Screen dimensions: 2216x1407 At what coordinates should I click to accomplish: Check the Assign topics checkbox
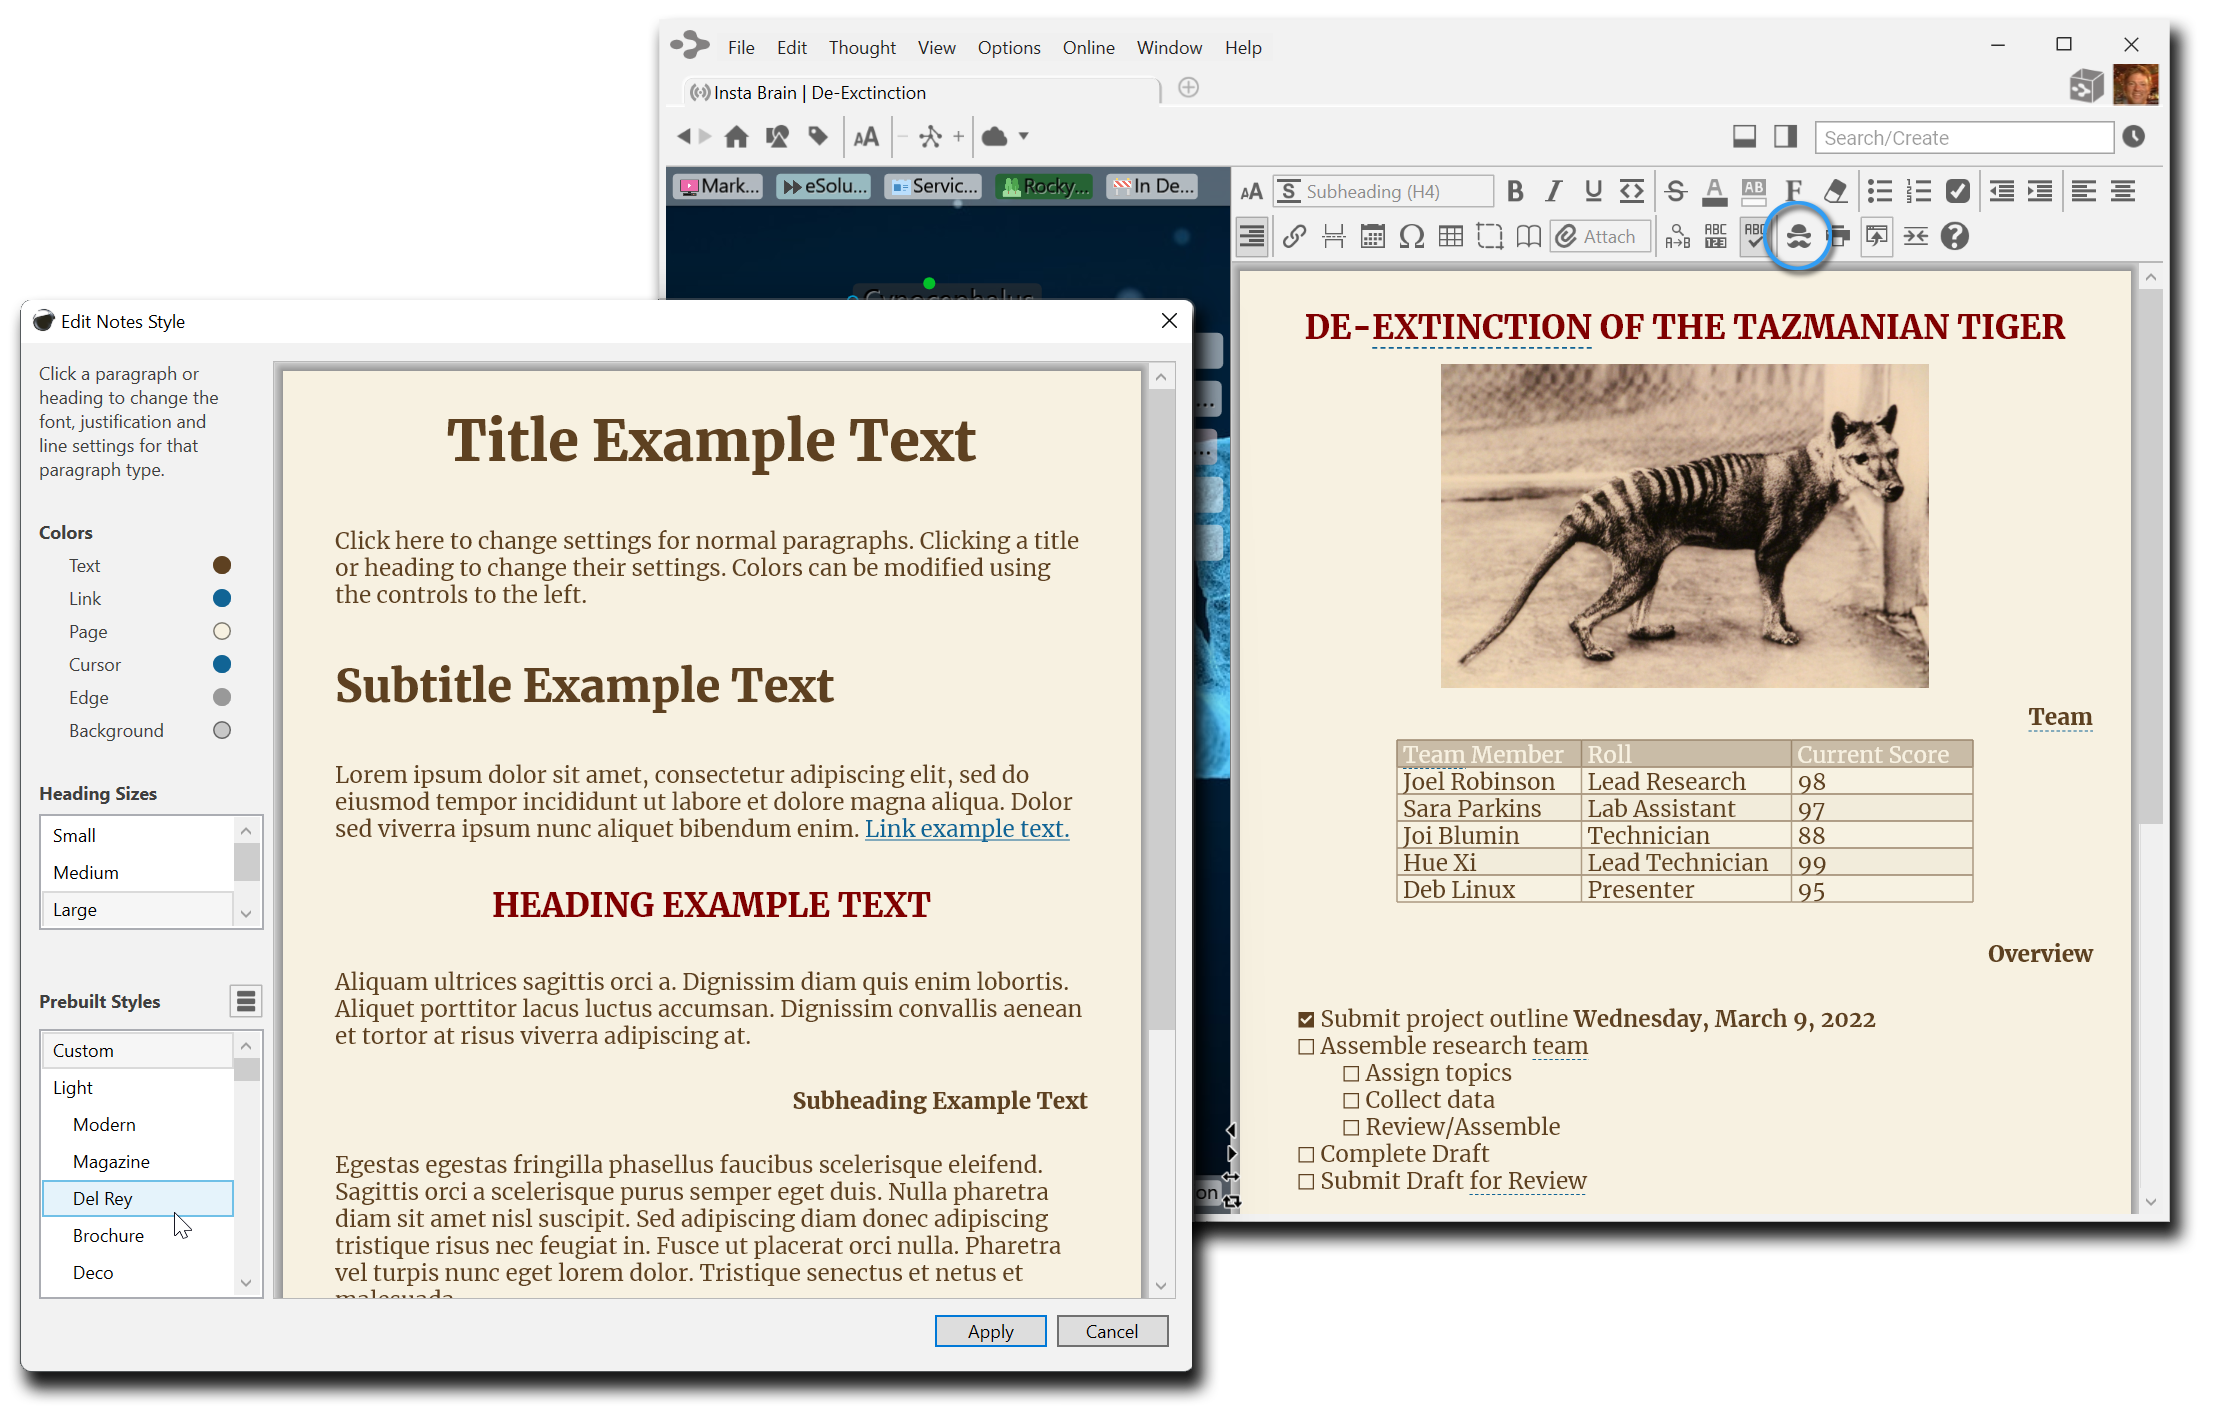click(x=1350, y=1072)
